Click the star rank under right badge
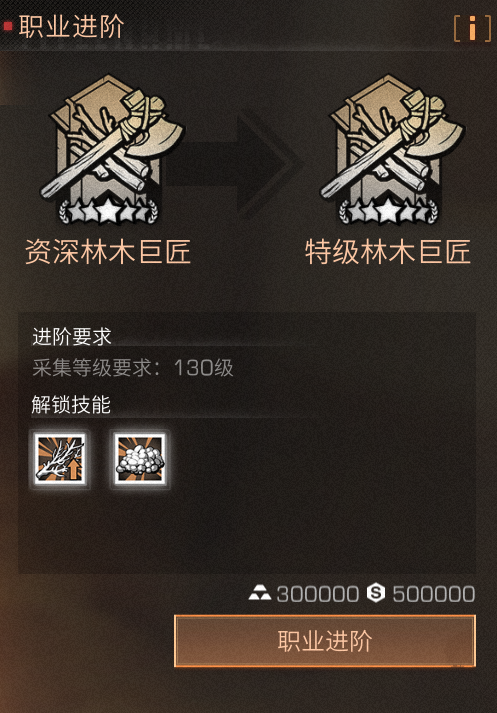This screenshot has height=713, width=497. (388, 211)
